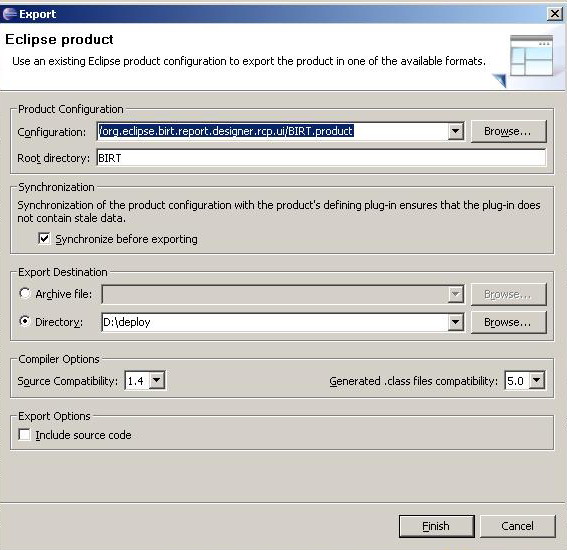
Task: Click the Finish button
Action: coord(436,526)
